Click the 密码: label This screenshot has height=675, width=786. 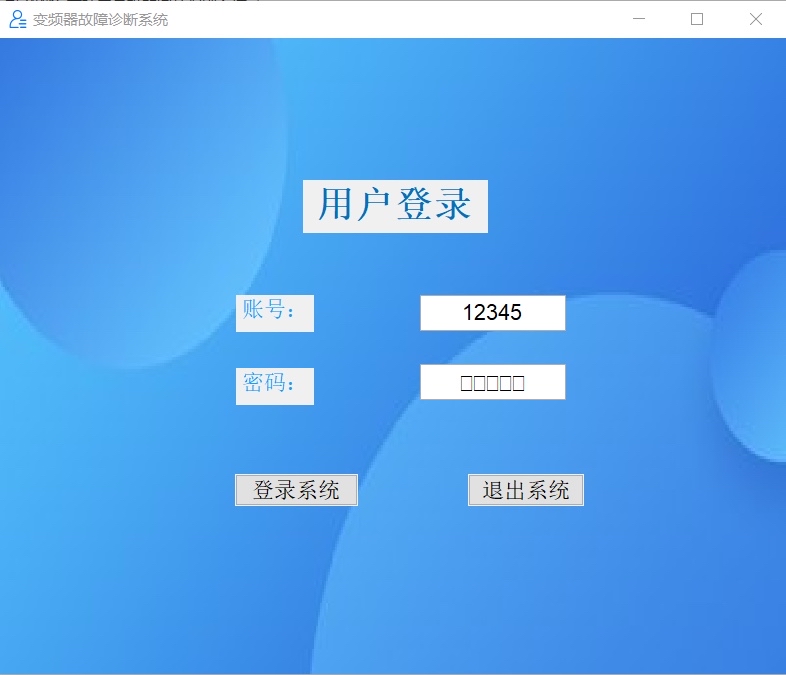pyautogui.click(x=275, y=386)
